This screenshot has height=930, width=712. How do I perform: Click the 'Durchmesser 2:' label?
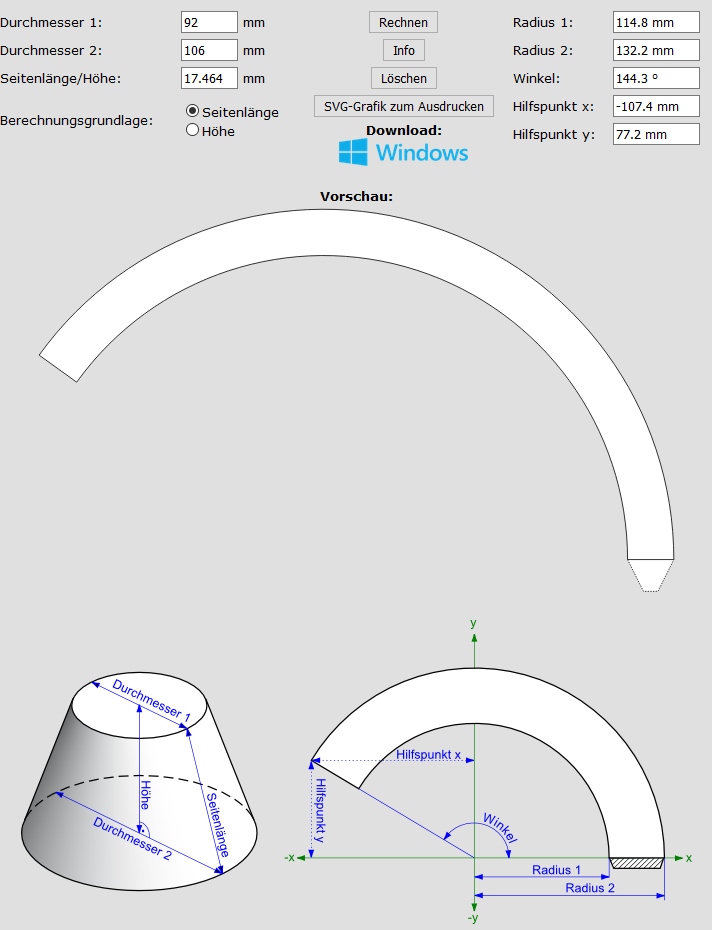click(51, 50)
